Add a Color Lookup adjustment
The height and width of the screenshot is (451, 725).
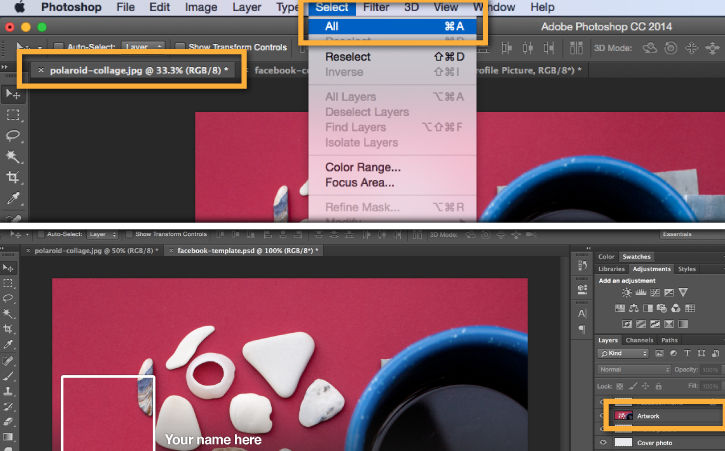pyautogui.click(x=690, y=308)
